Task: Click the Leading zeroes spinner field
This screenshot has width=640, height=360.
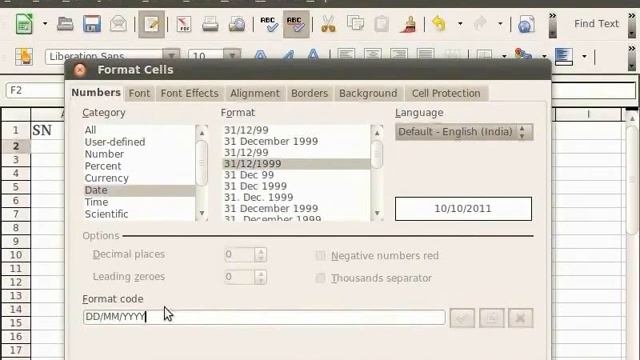Action: (x=245, y=277)
